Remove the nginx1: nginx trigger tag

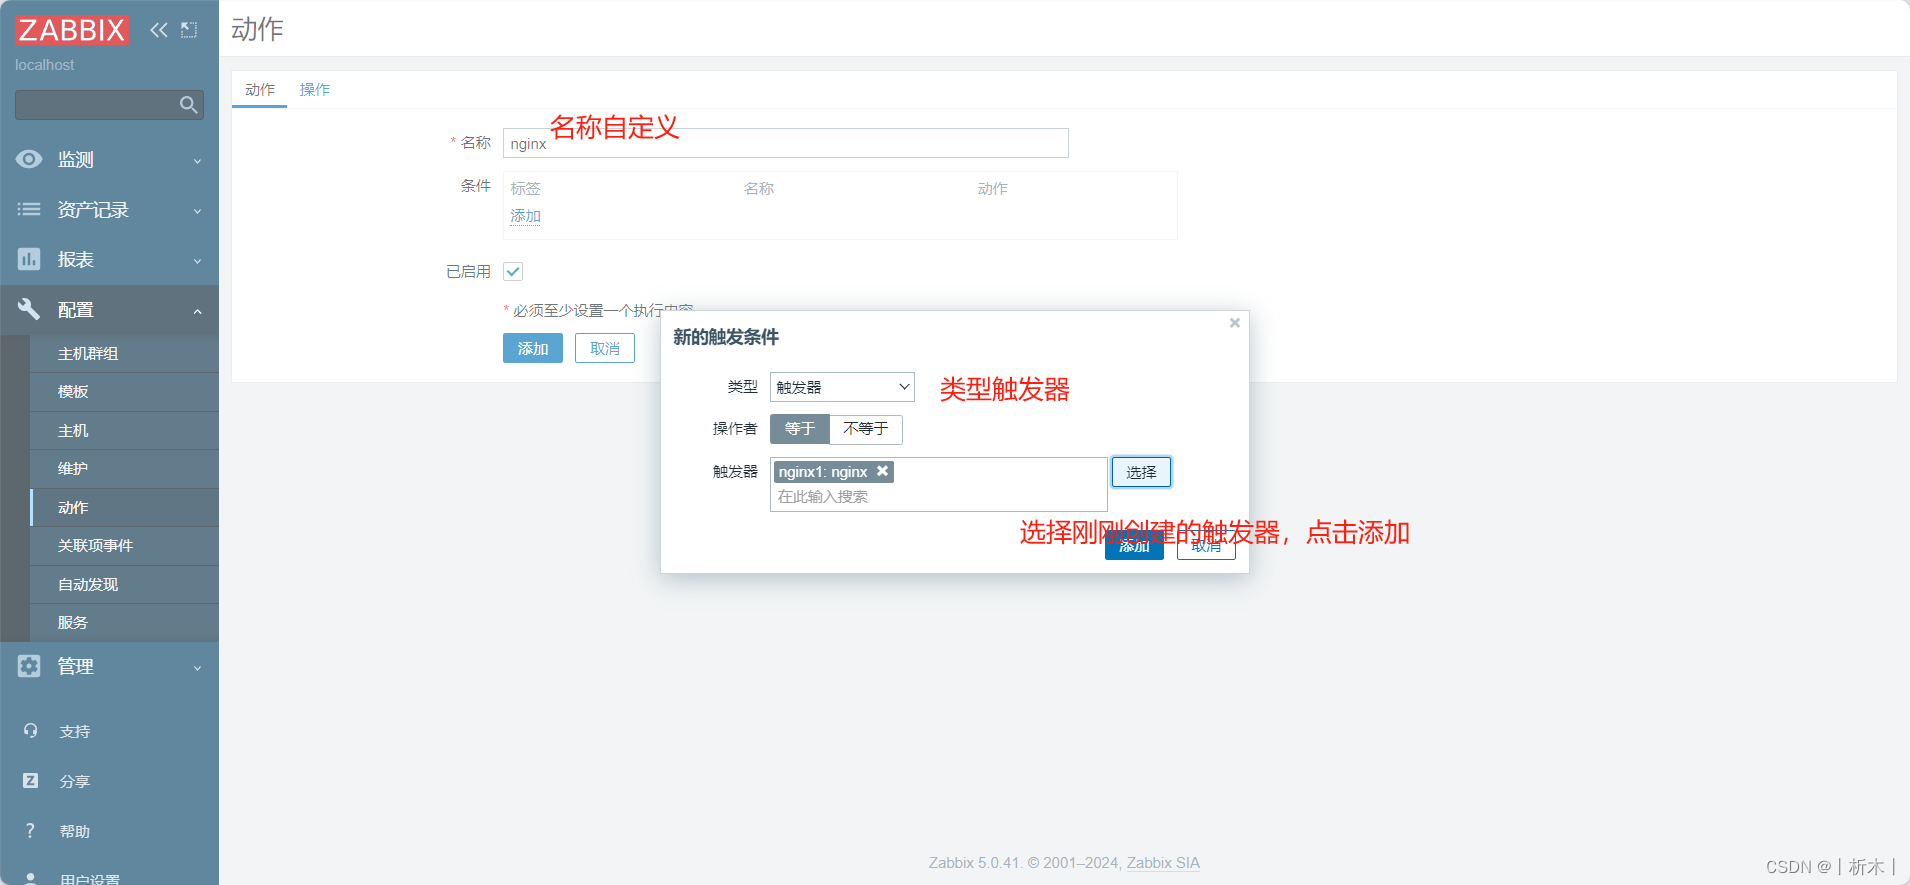pos(882,471)
